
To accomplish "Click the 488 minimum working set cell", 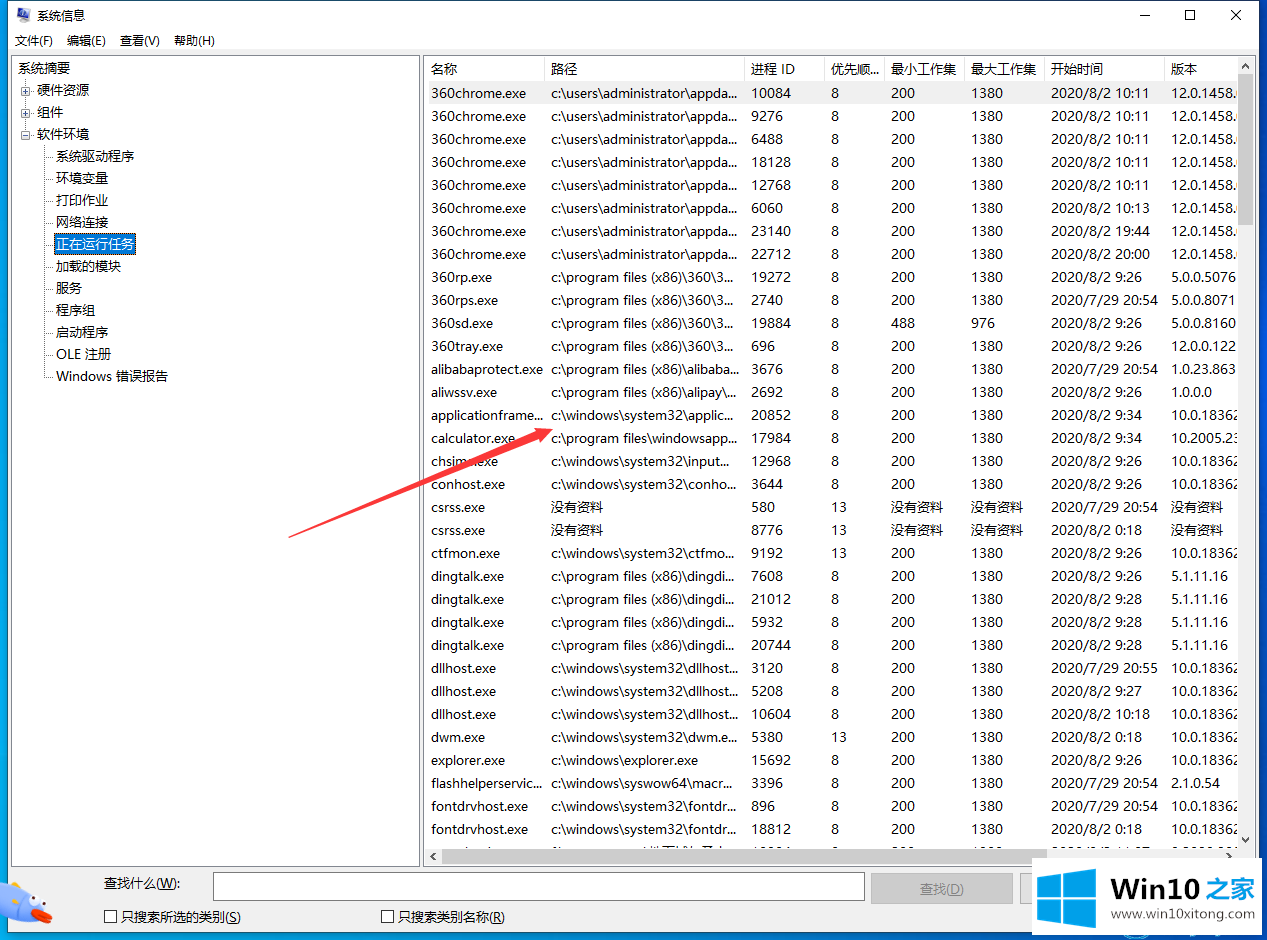I will [903, 323].
